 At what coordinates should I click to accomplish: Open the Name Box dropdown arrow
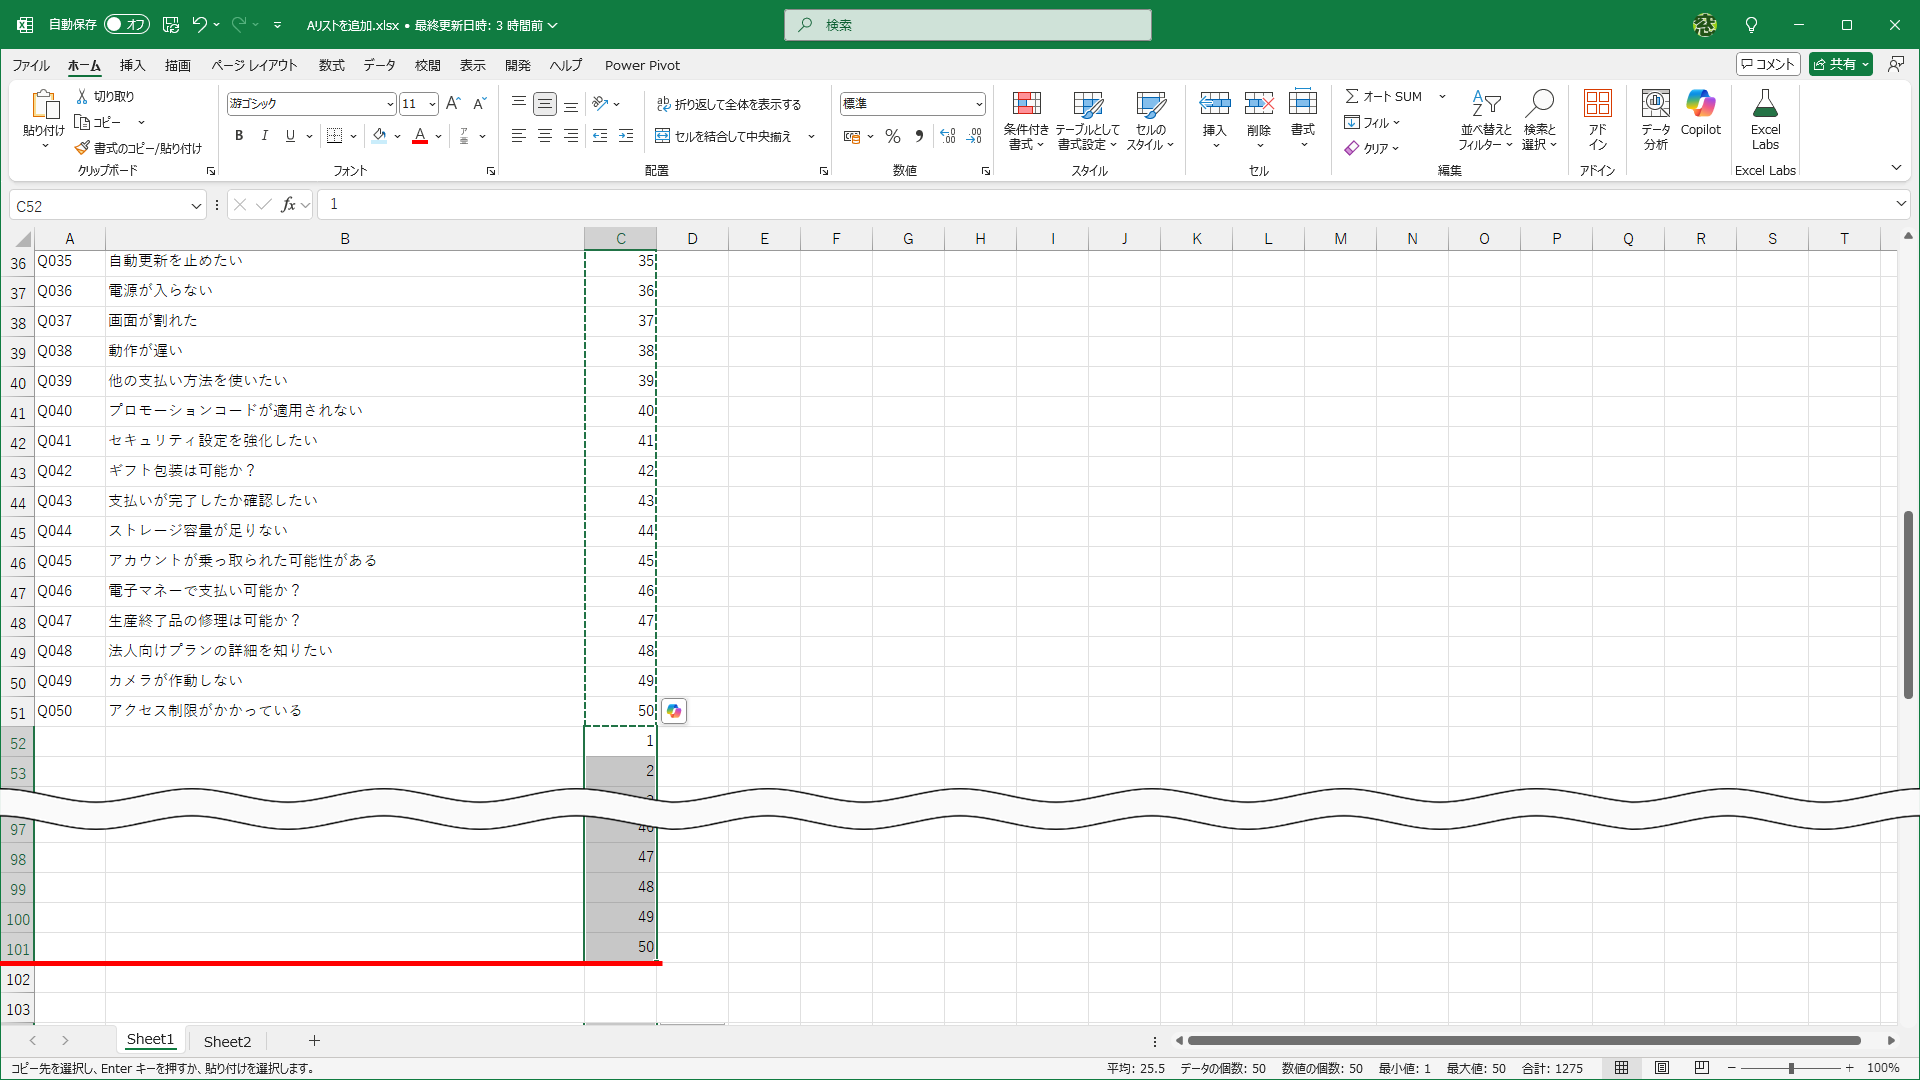coord(196,206)
